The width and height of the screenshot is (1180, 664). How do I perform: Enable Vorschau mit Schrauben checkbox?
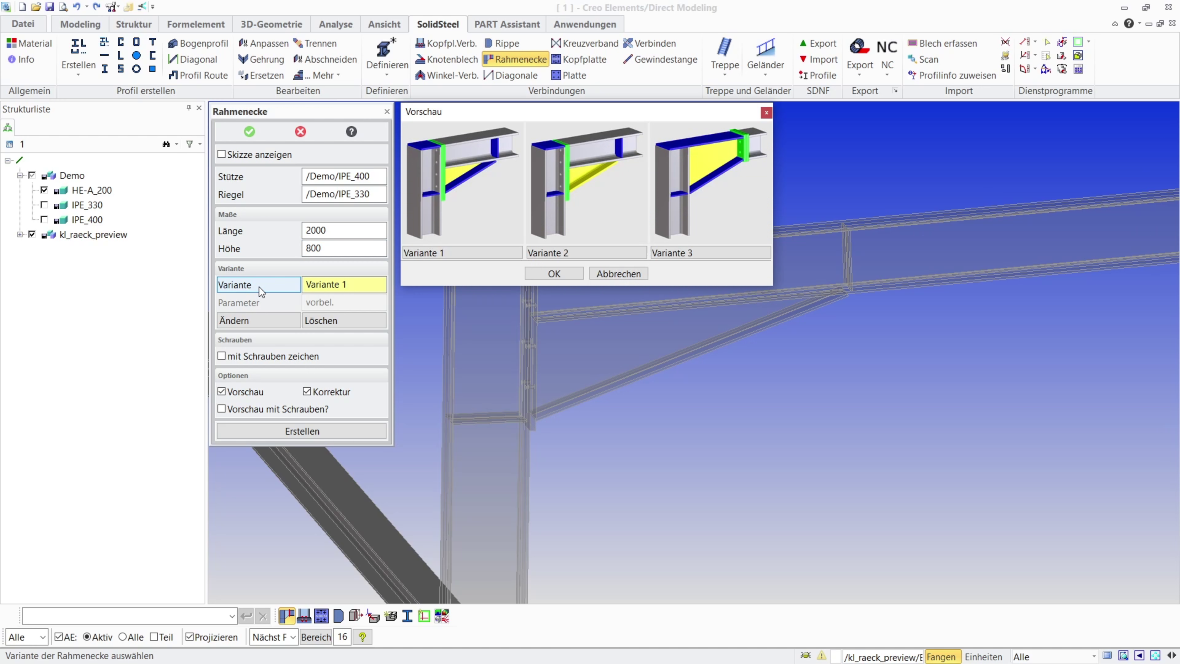pos(222,409)
